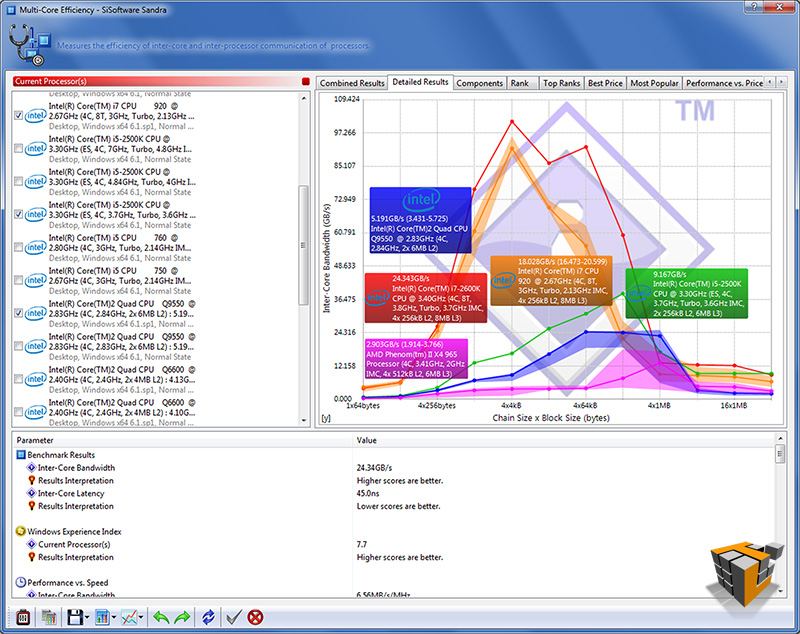Click the orange Core i7 920 legend box
The width and height of the screenshot is (800, 634).
tap(551, 281)
